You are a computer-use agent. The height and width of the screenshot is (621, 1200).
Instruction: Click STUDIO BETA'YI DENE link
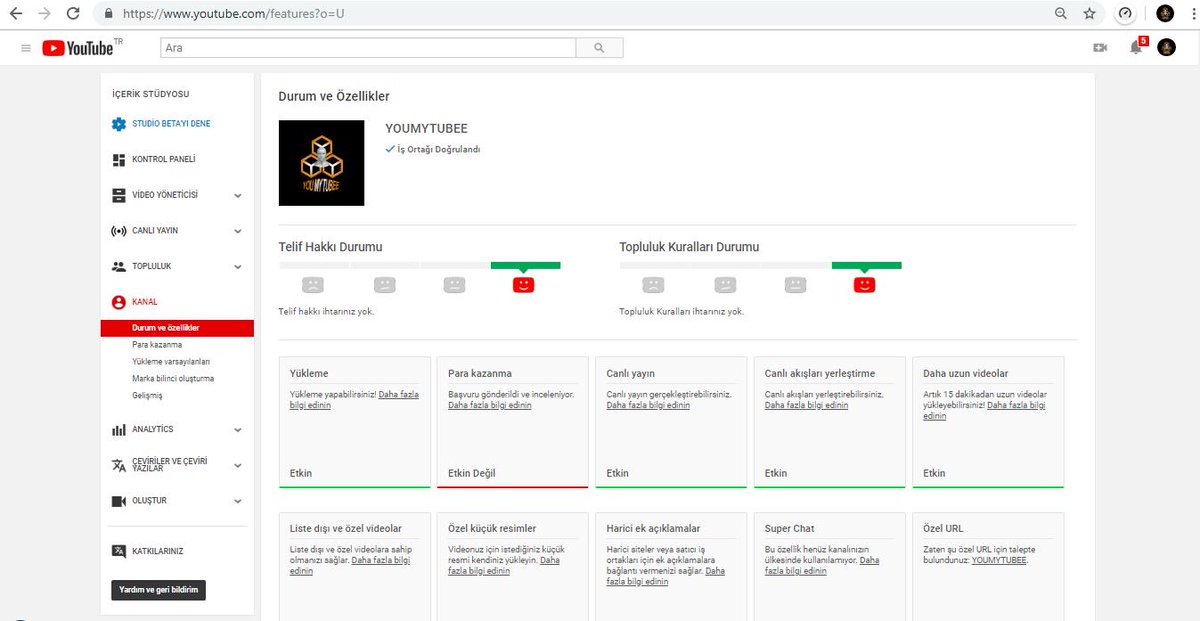click(x=171, y=124)
